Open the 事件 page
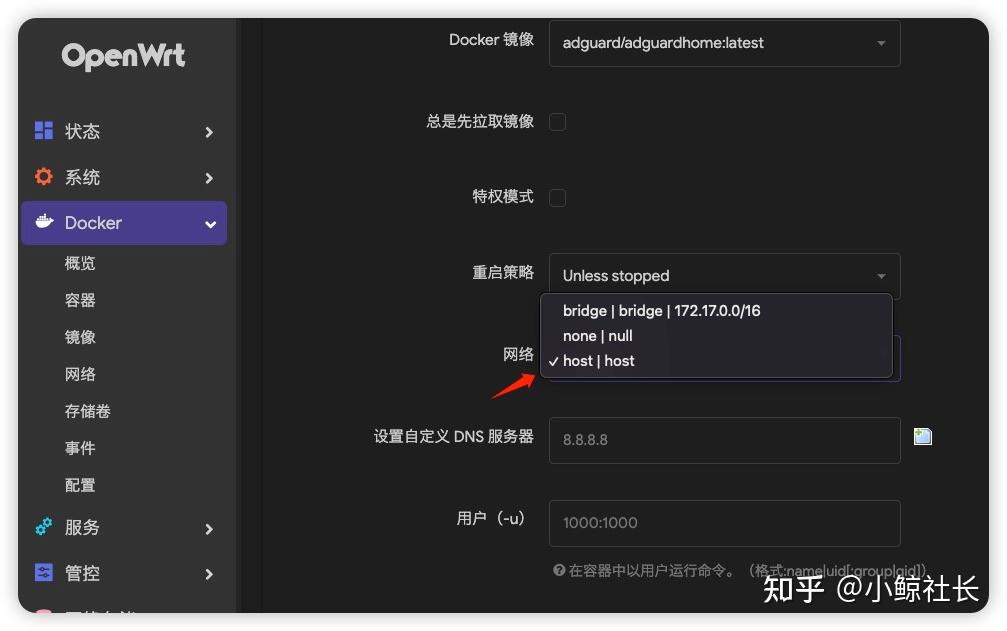This screenshot has height=631, width=1007. point(82,448)
